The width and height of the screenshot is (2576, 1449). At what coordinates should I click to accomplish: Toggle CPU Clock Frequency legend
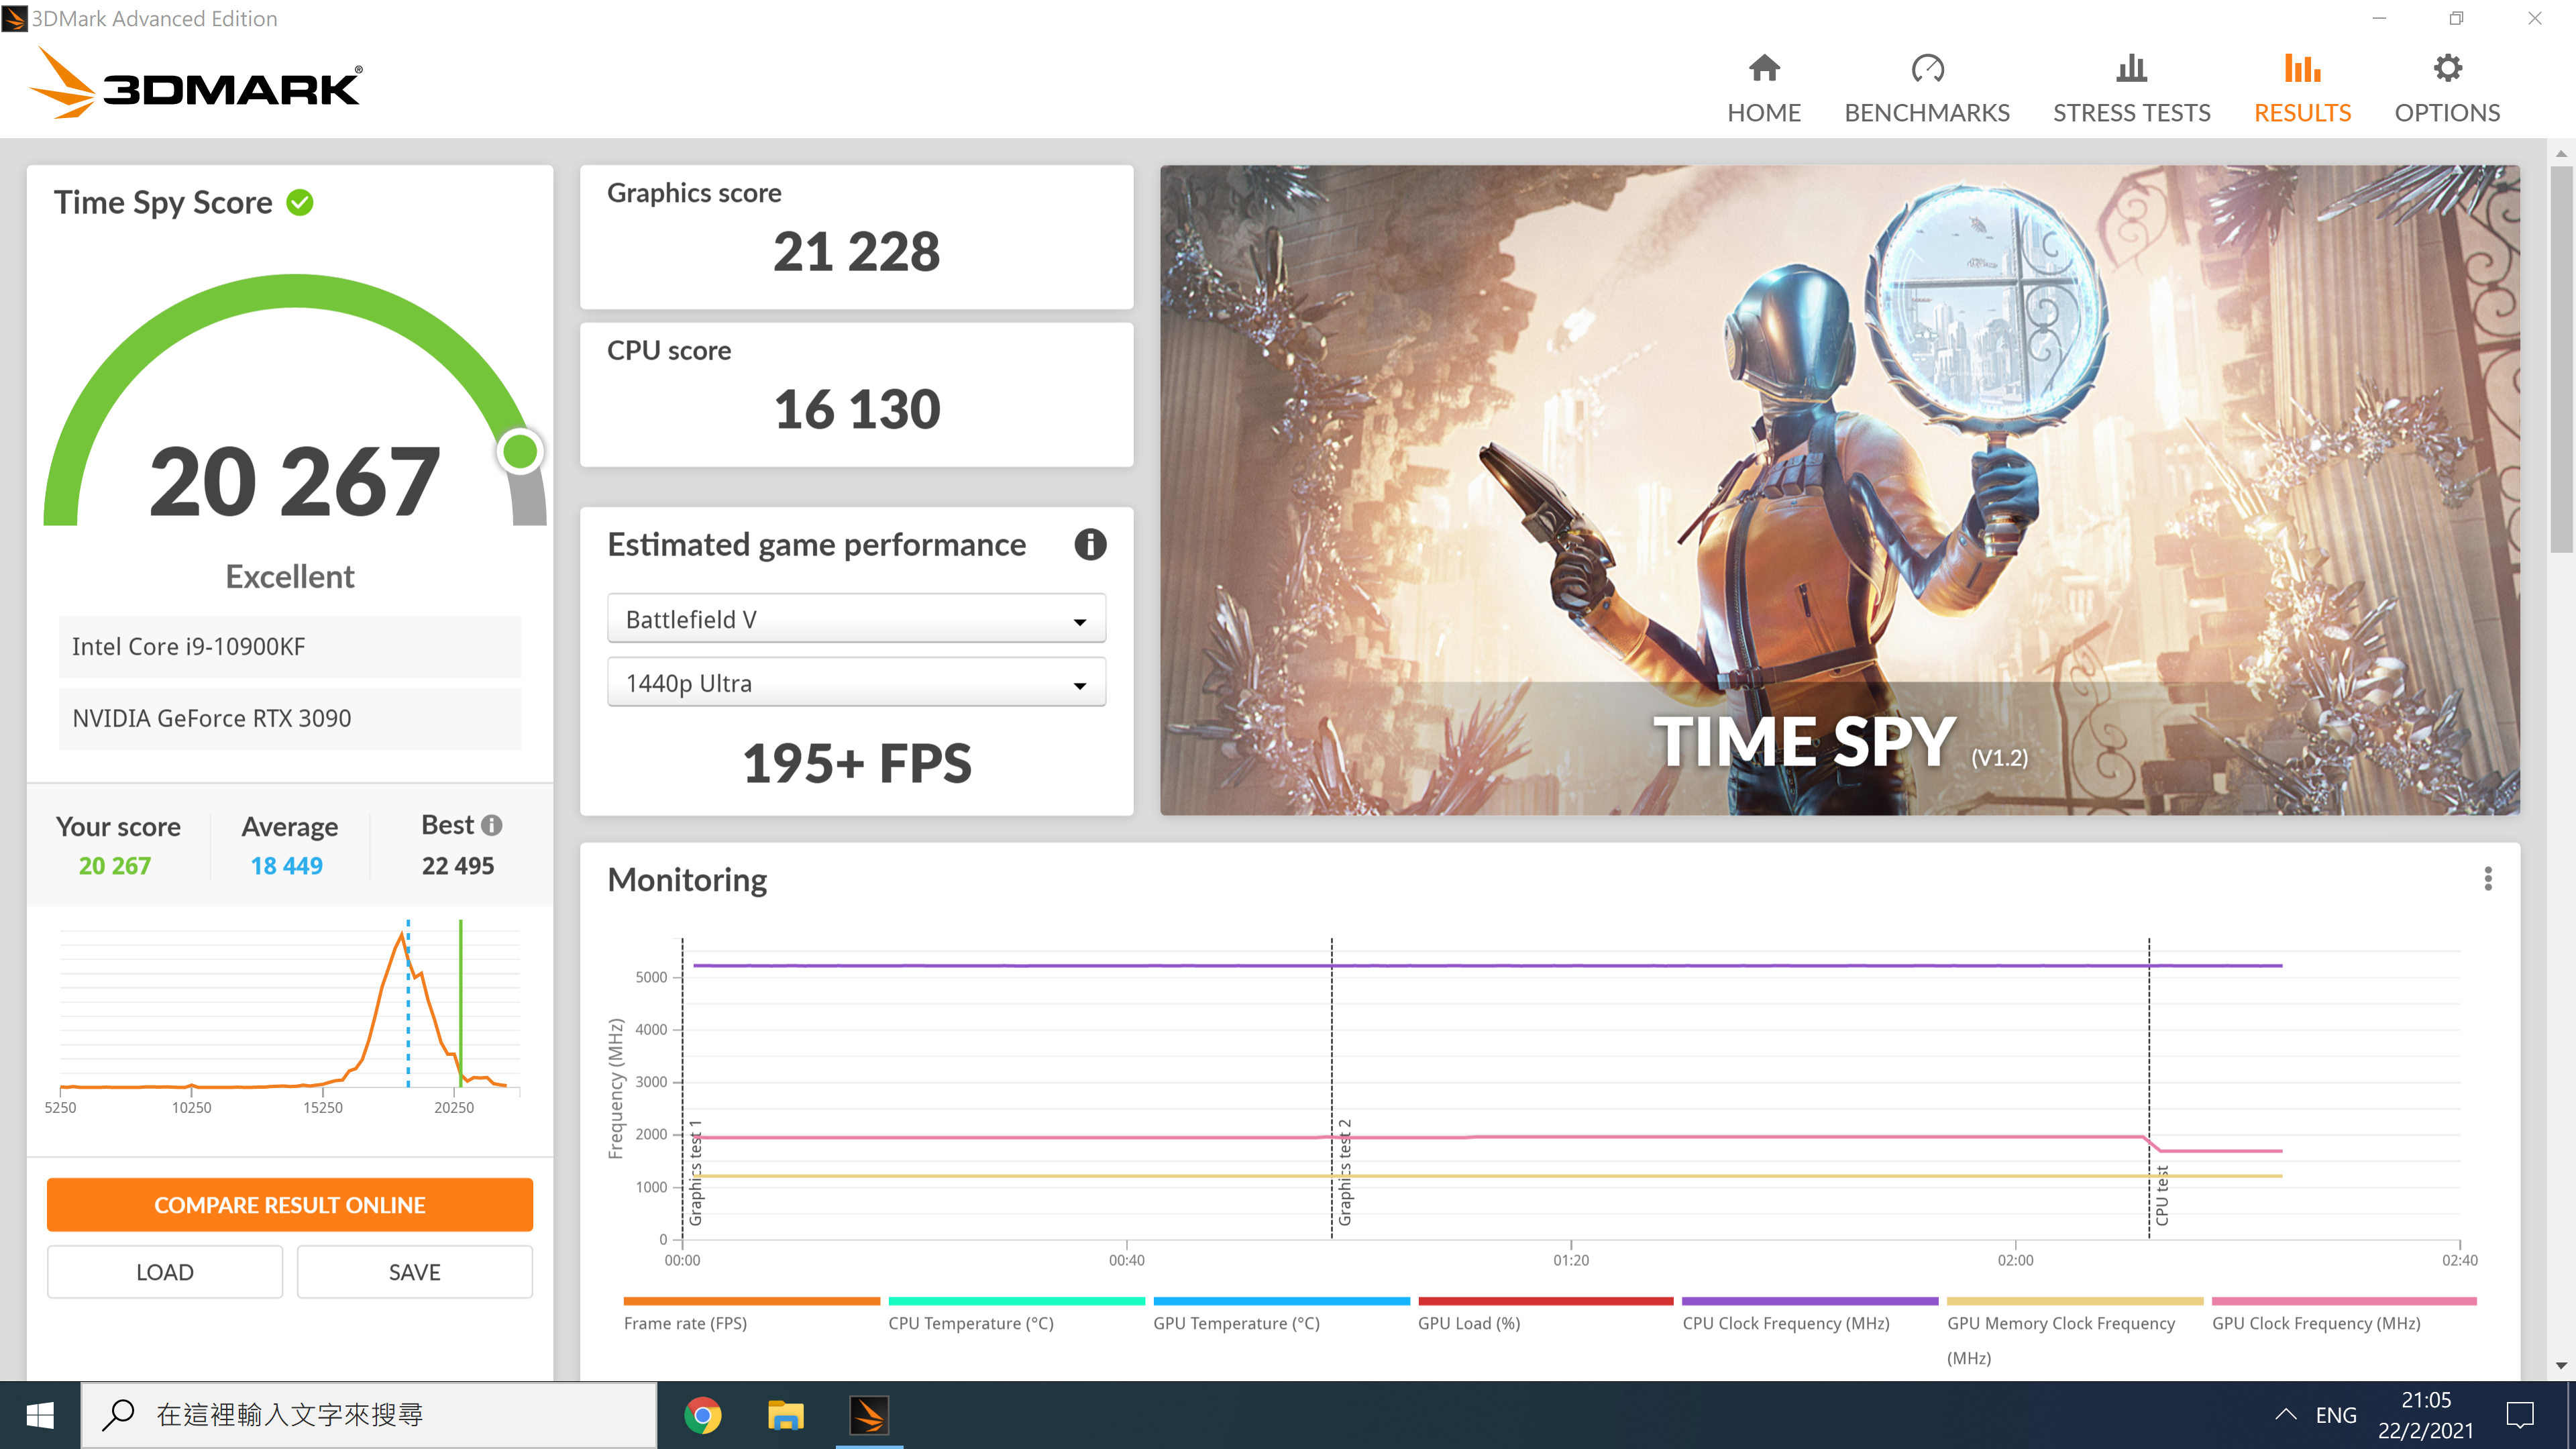(1810, 1315)
